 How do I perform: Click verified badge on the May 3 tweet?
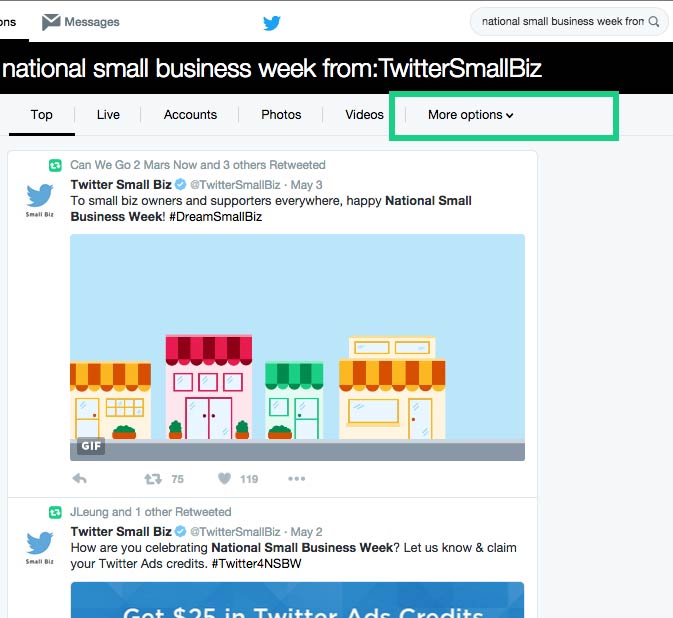coord(181,185)
